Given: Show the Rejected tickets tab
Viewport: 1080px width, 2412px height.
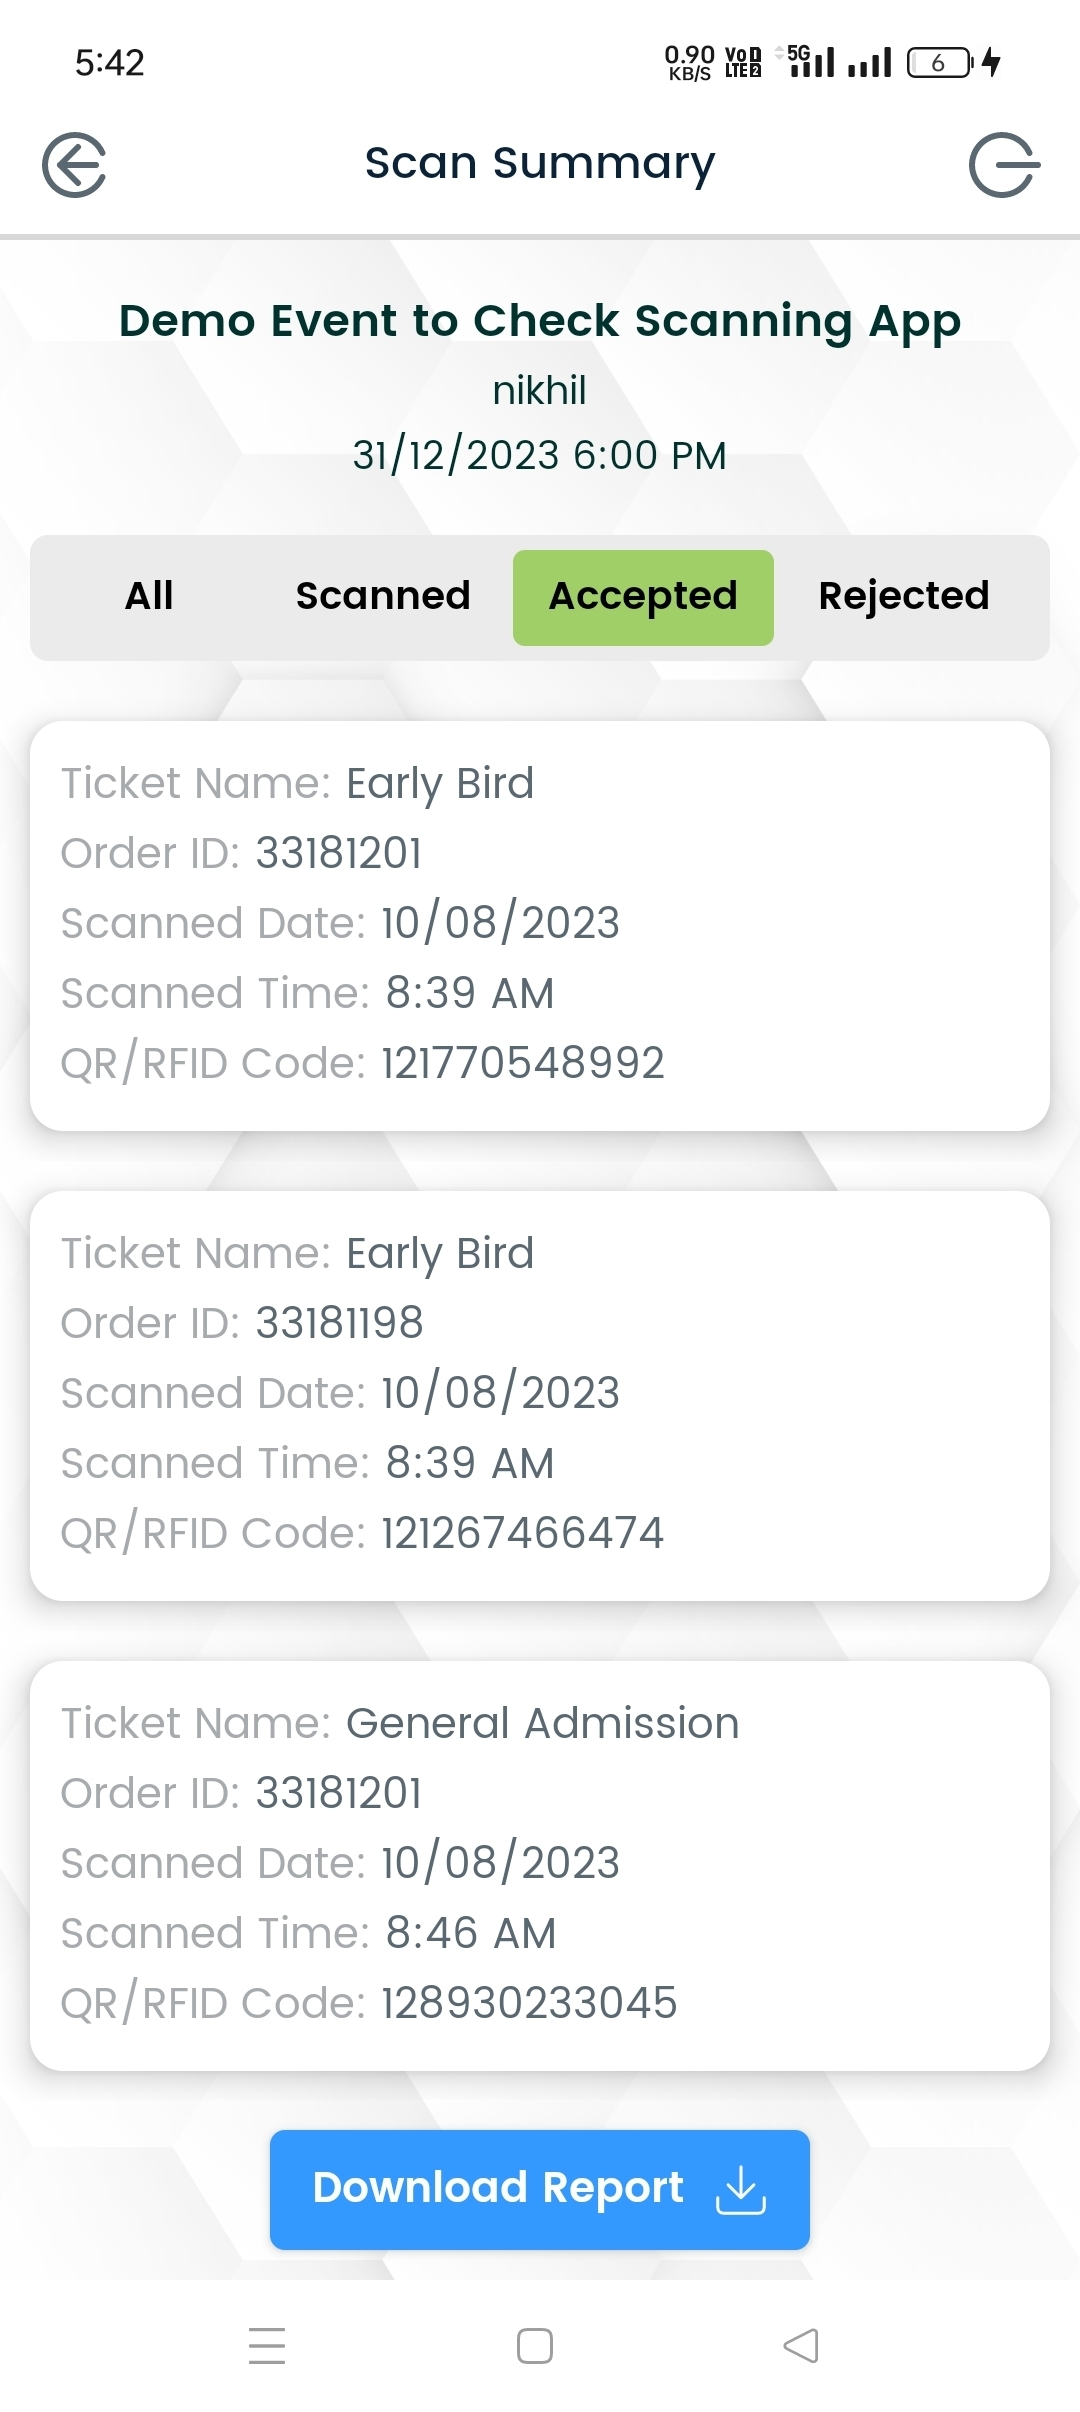Looking at the screenshot, I should point(904,596).
